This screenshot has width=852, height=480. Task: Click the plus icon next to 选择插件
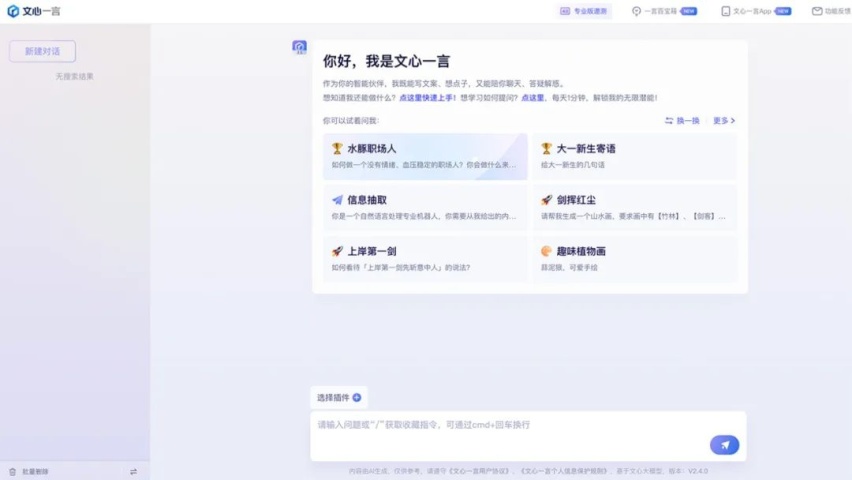point(357,397)
